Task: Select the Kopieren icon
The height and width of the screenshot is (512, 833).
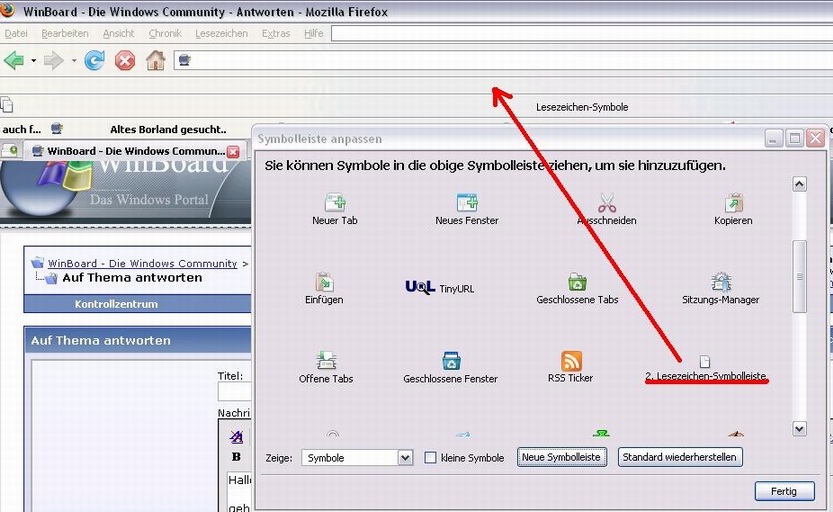Action: 734,202
